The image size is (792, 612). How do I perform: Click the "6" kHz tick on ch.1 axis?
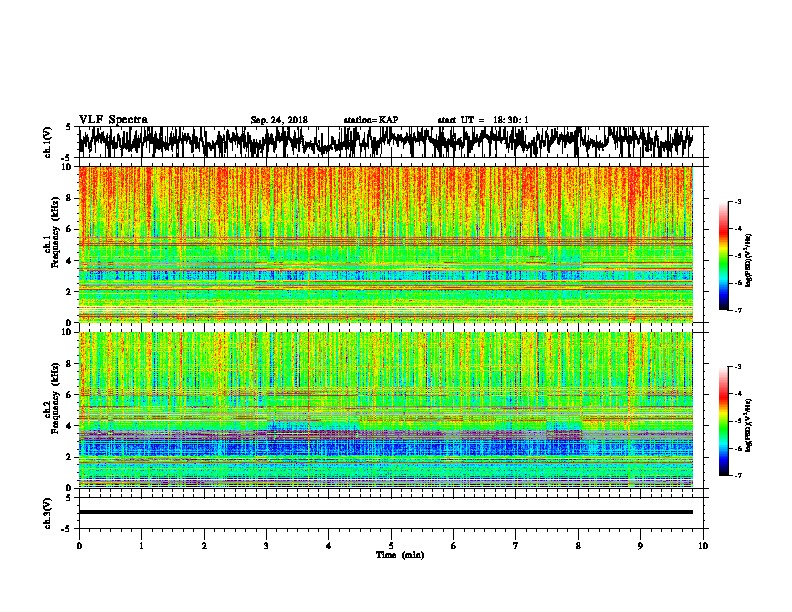[x=70, y=229]
